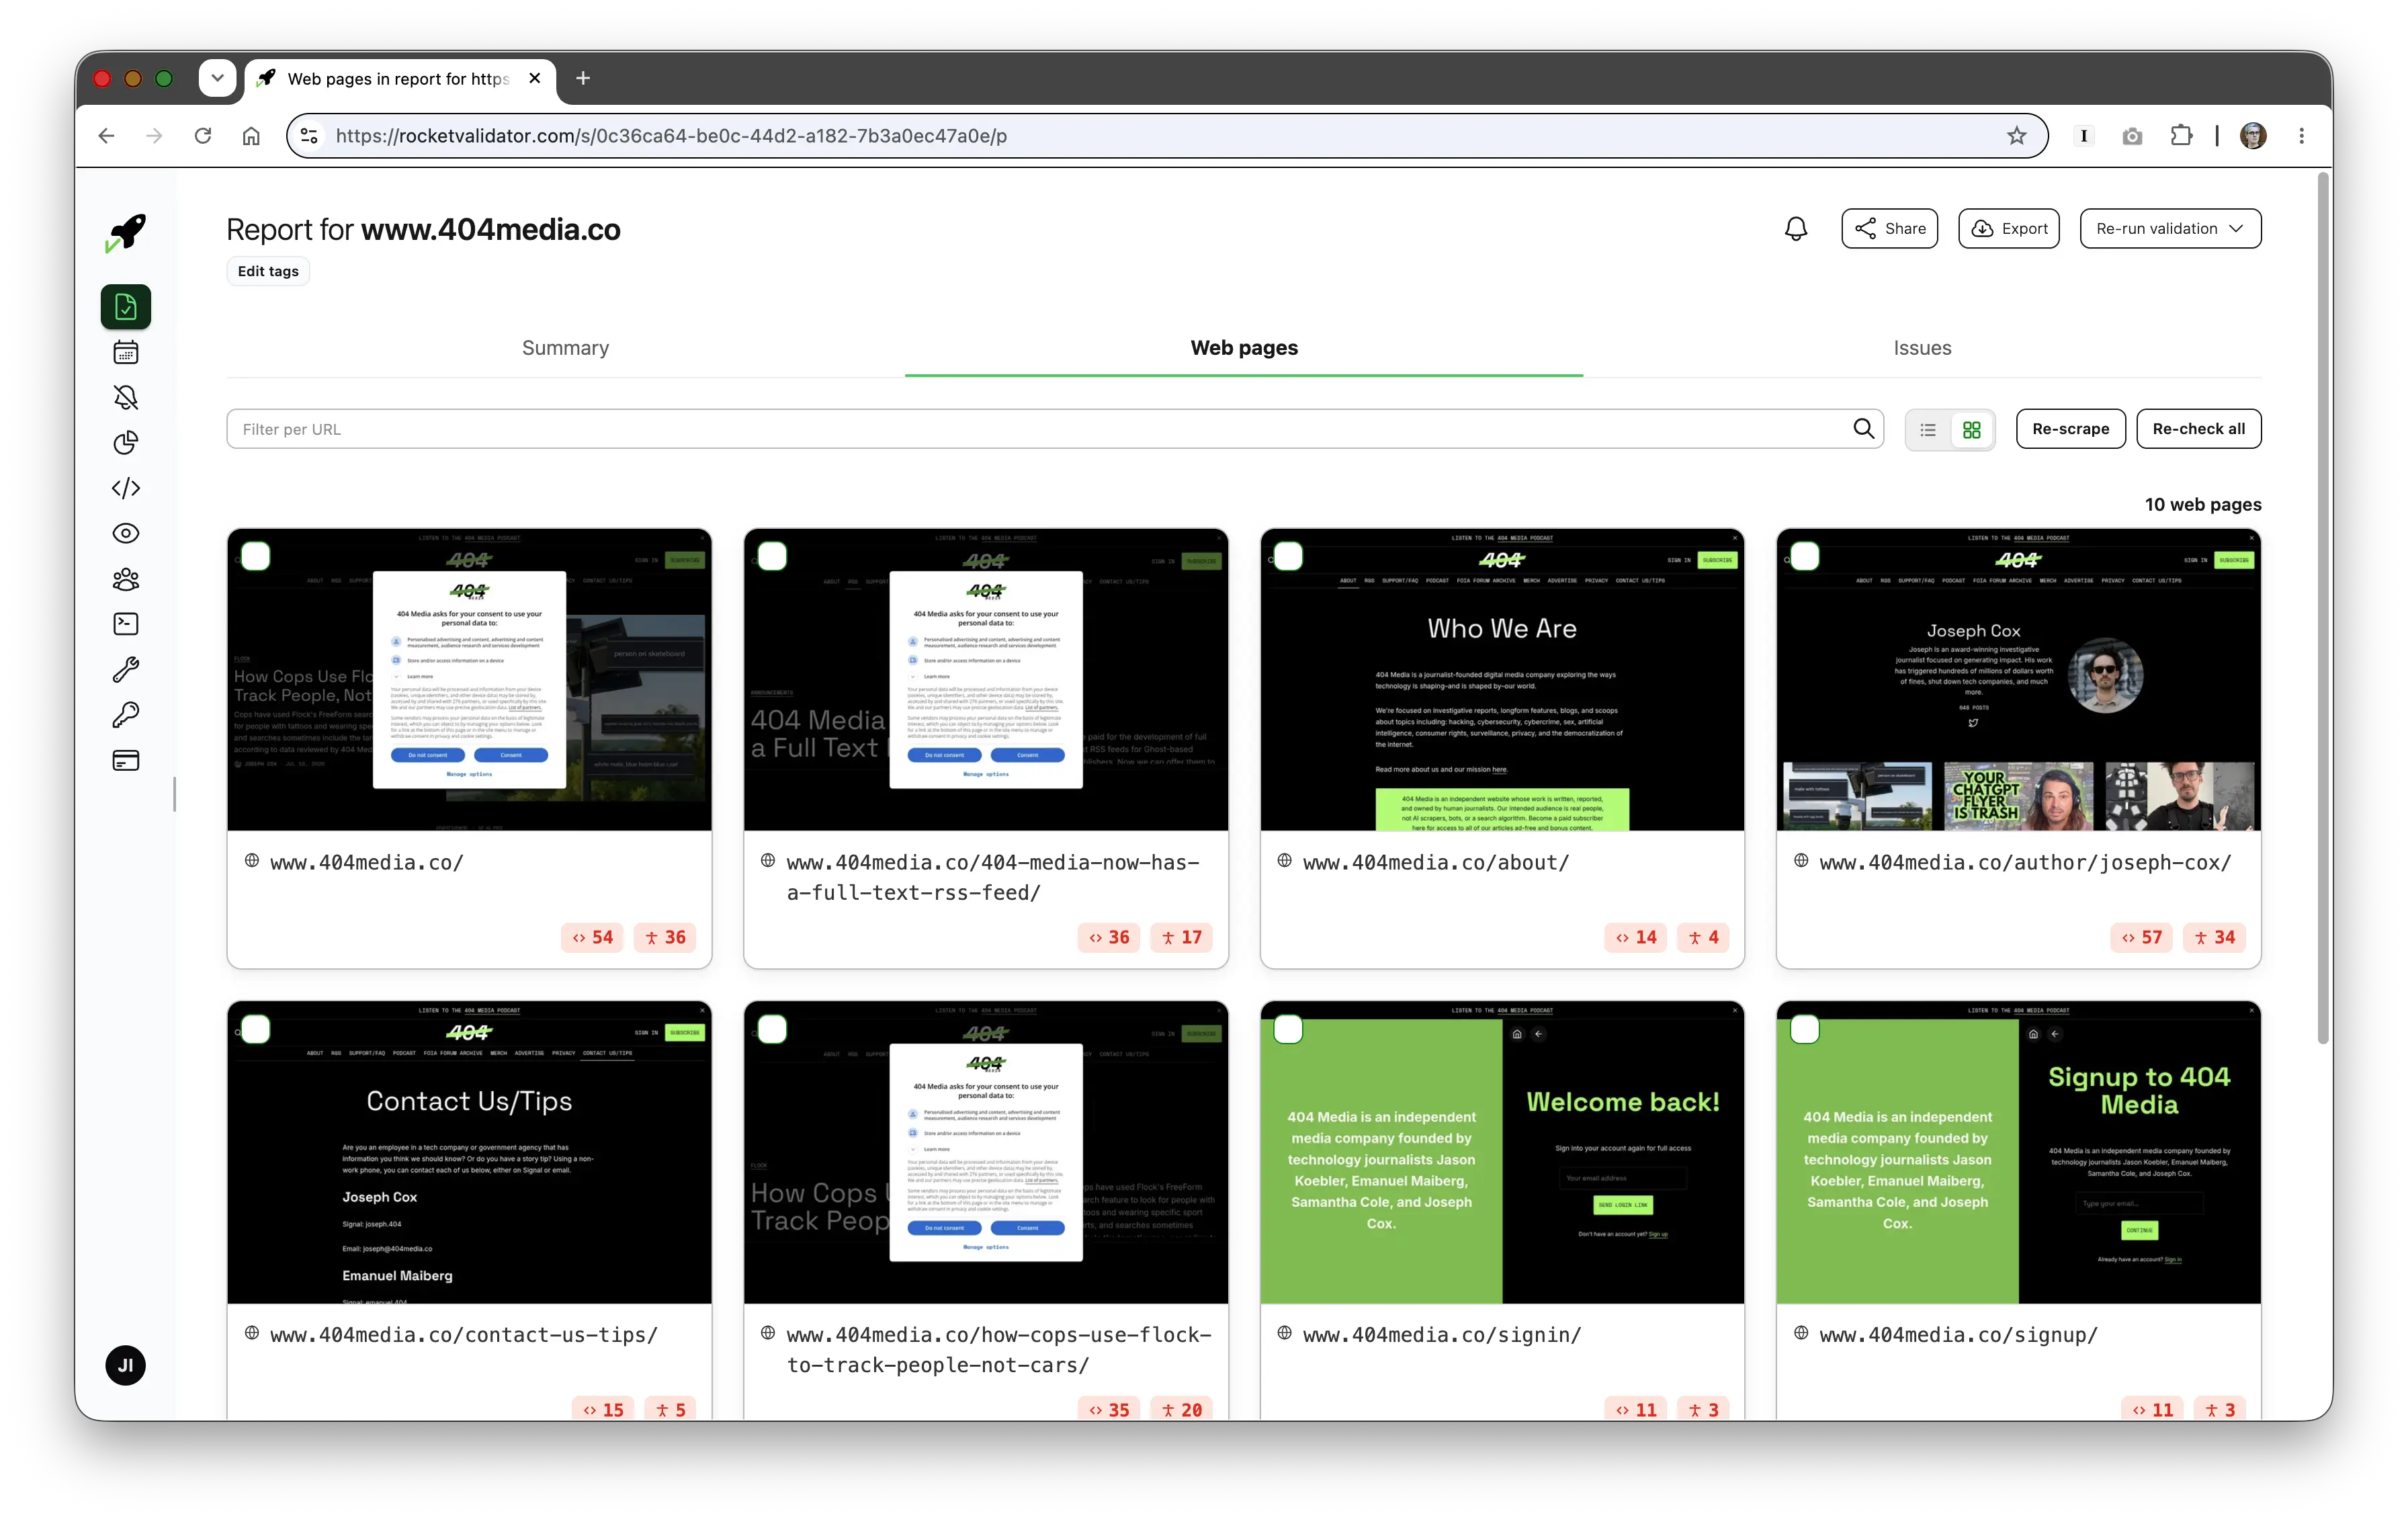Select checkbox on contact-us-tips card
2408x1520 pixels.
click(256, 1030)
